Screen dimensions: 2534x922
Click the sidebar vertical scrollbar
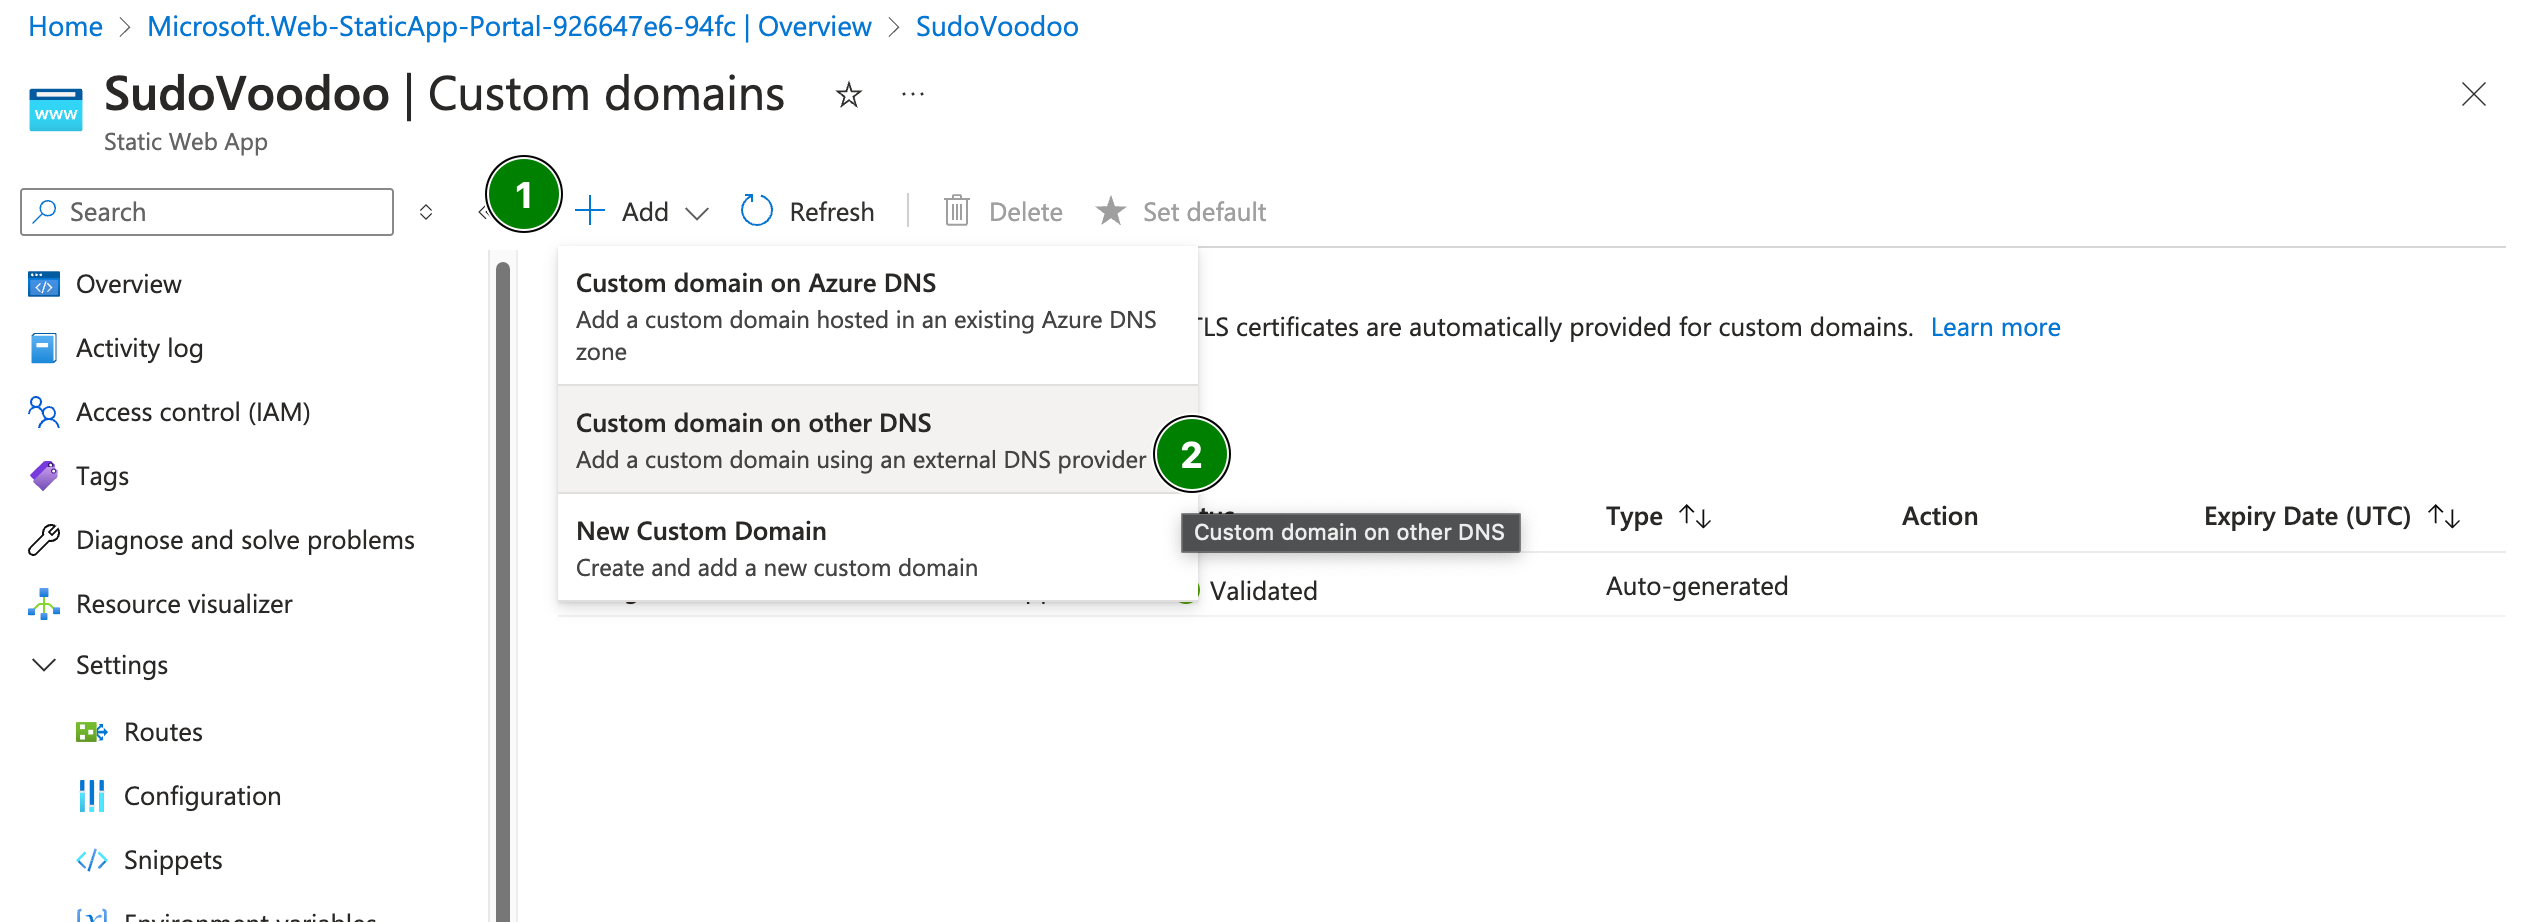[x=503, y=590]
